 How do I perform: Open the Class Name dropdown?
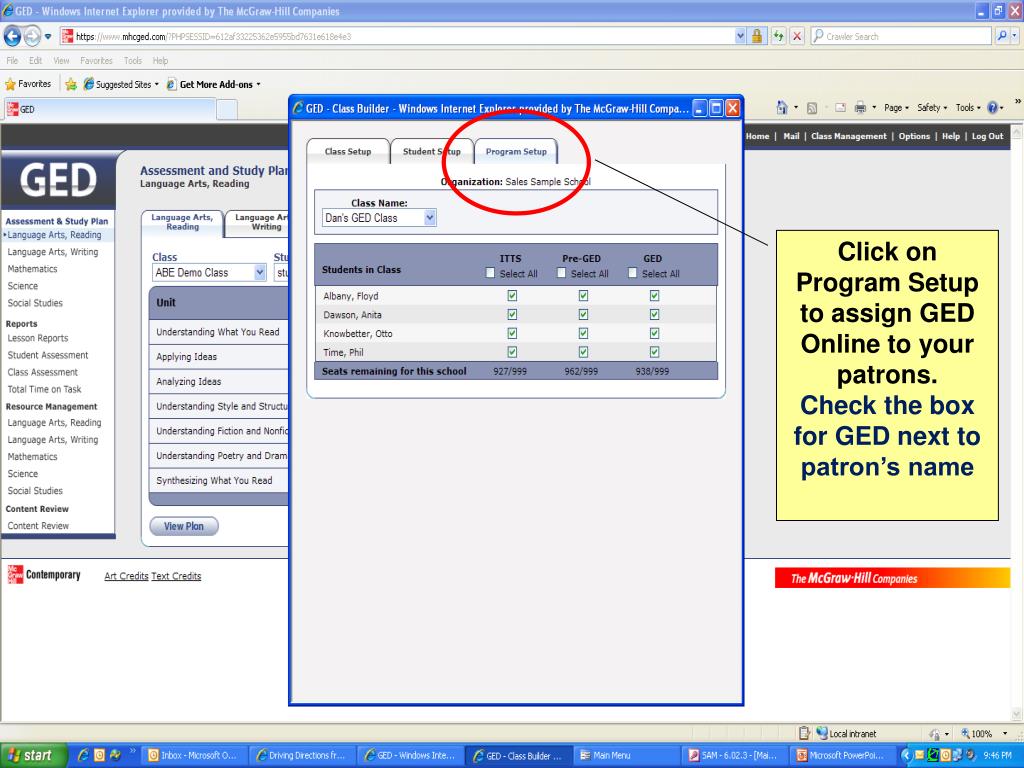tap(379, 218)
